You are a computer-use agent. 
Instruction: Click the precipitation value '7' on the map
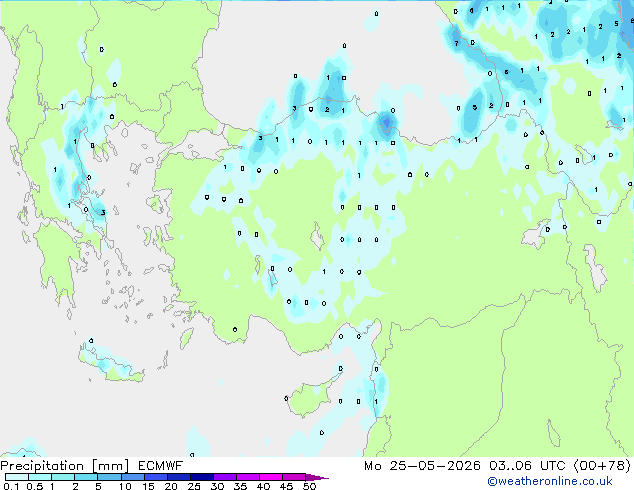tap(456, 43)
